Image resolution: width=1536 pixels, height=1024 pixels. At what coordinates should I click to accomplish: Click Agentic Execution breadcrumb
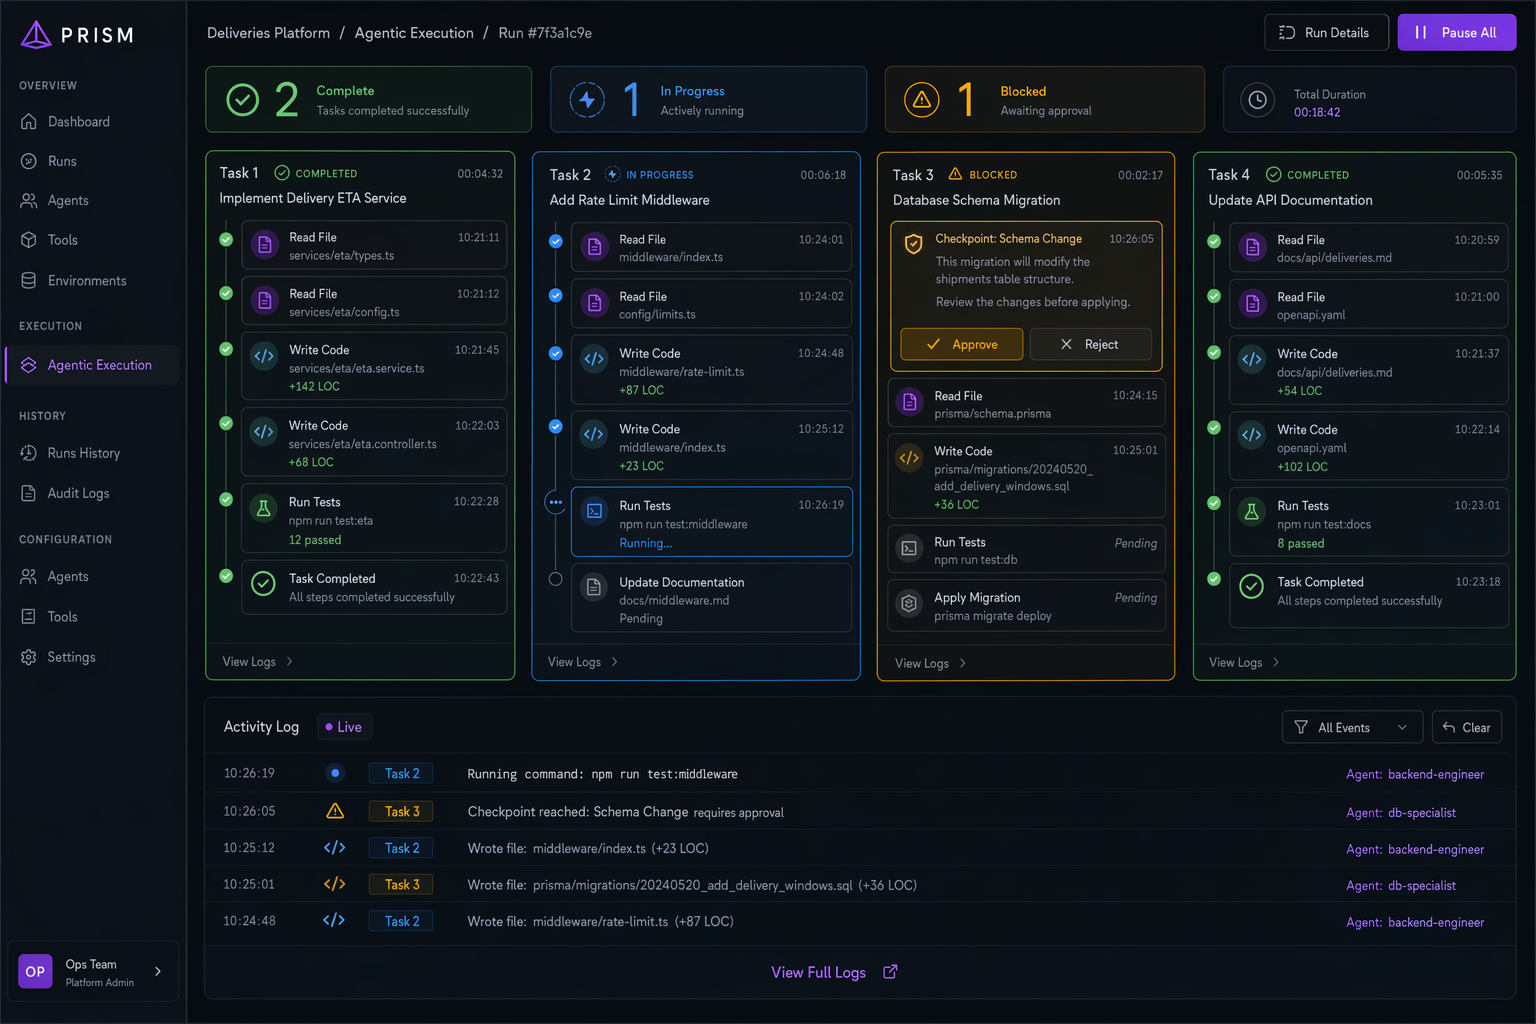coord(414,33)
